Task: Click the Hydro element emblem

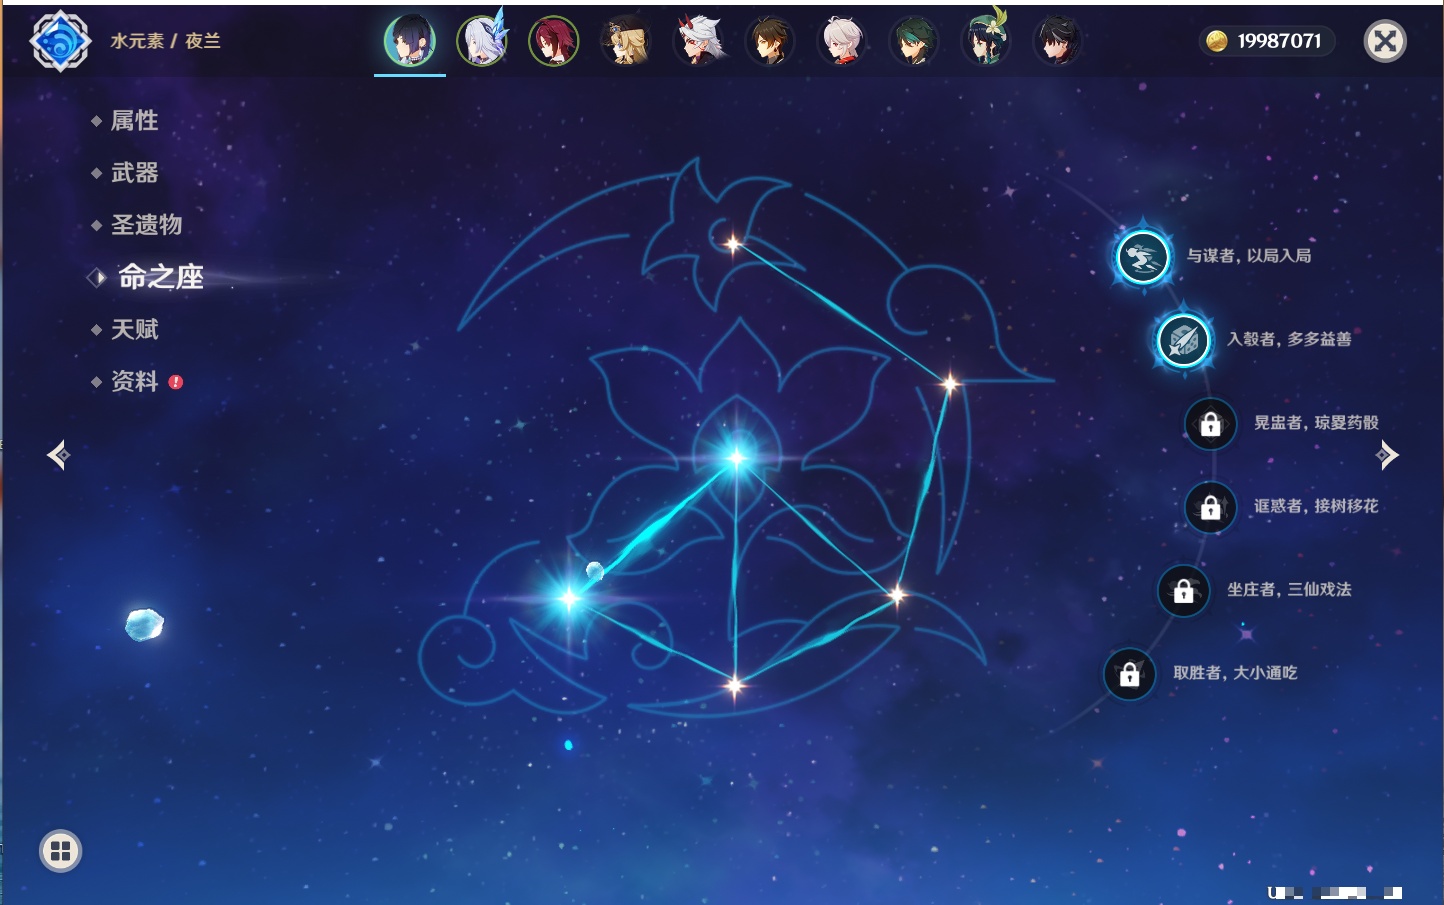Action: tap(60, 41)
